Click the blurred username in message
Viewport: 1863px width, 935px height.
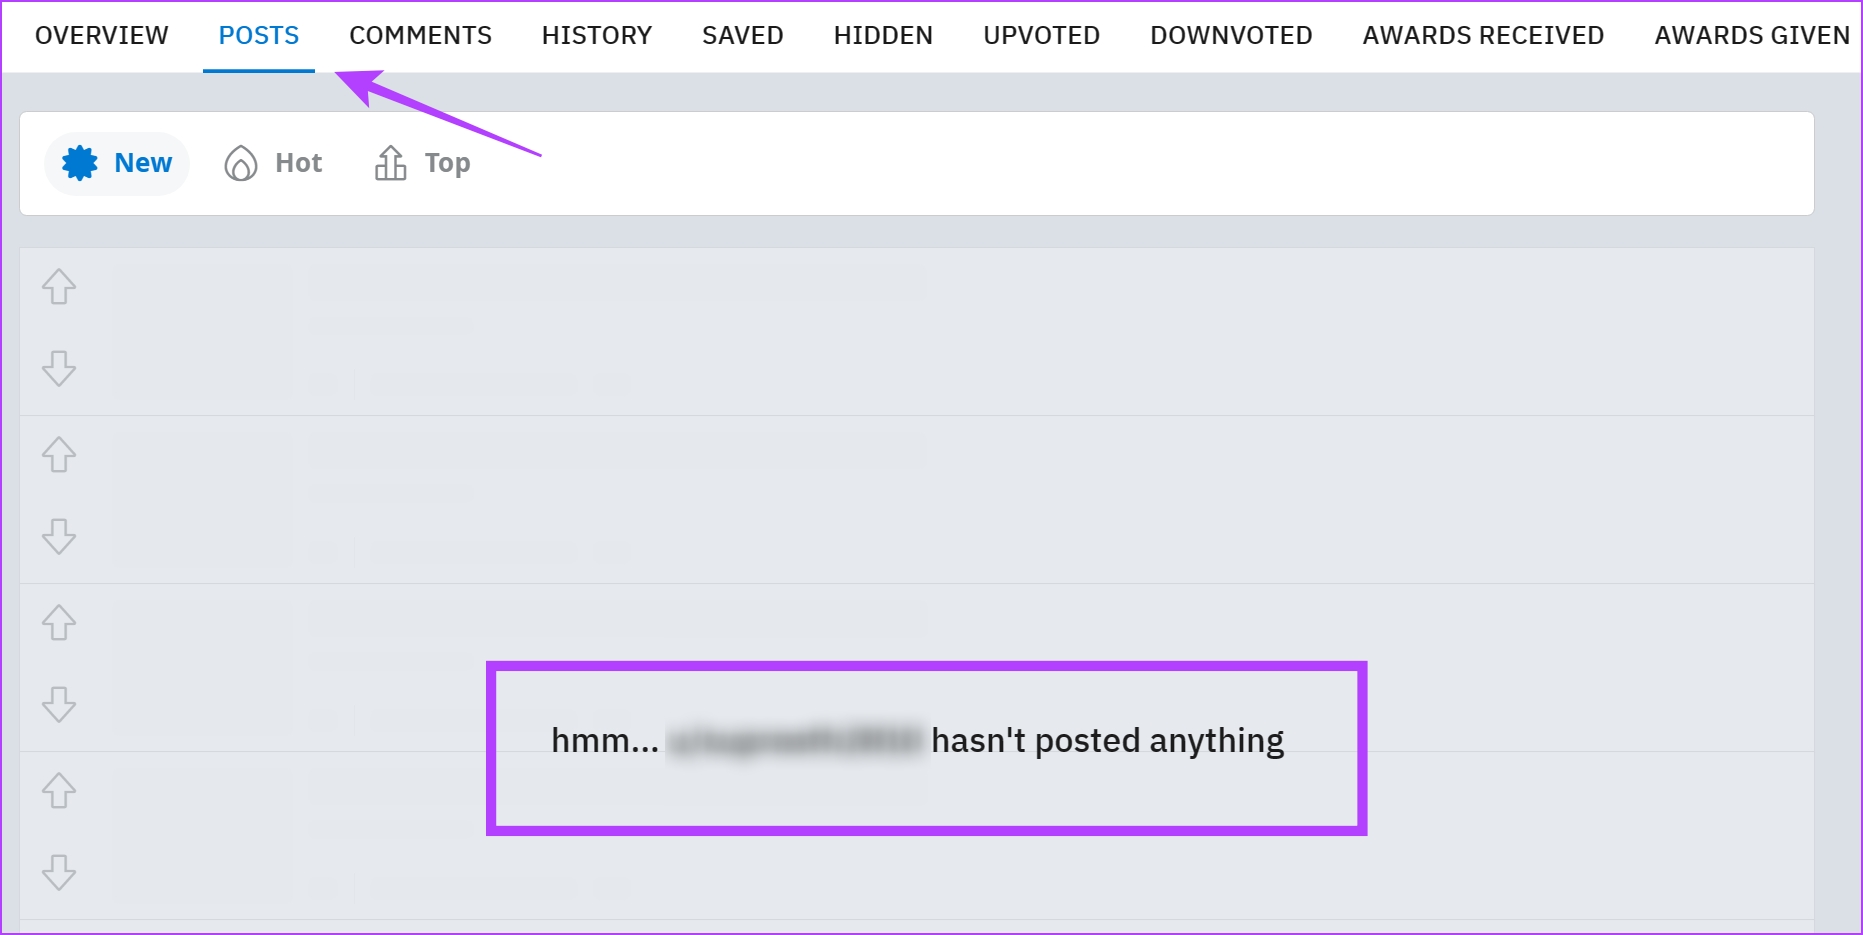tap(795, 741)
